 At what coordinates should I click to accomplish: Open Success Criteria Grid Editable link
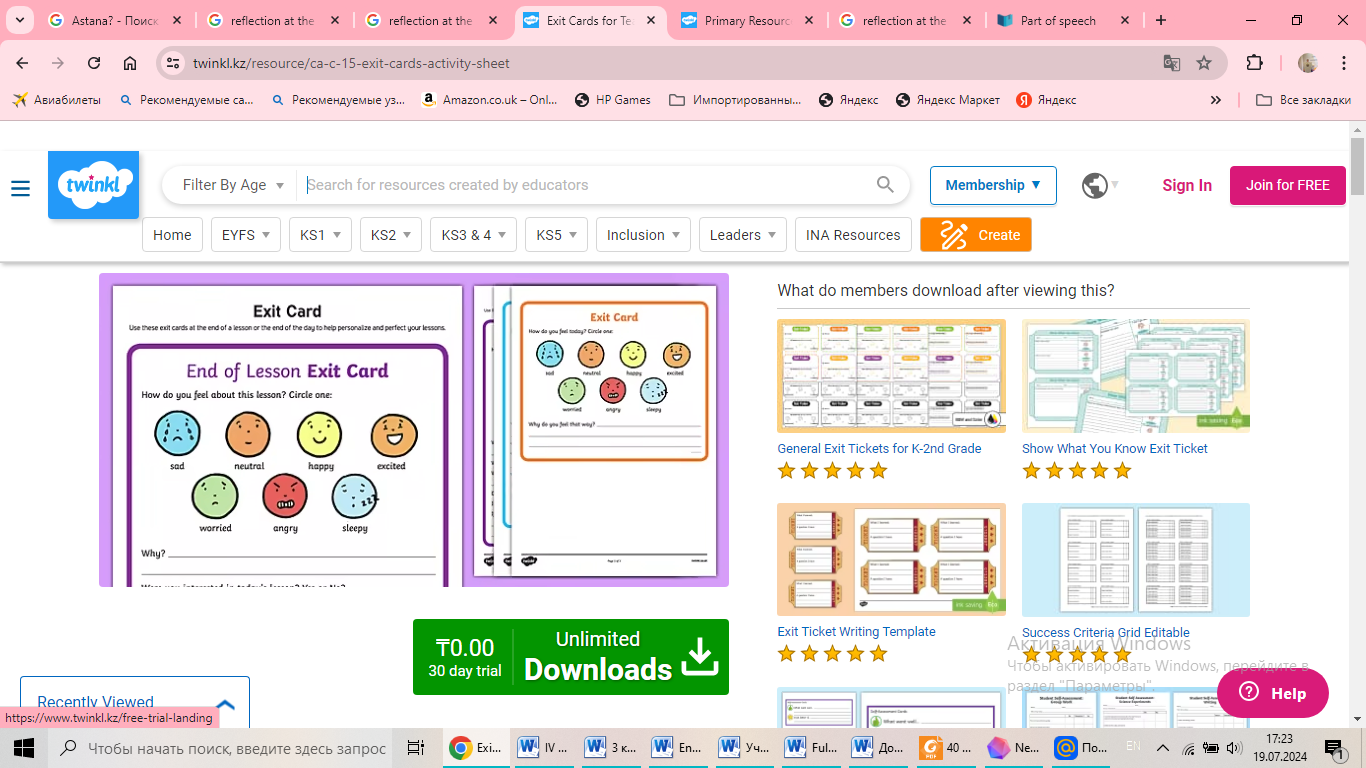(1106, 633)
